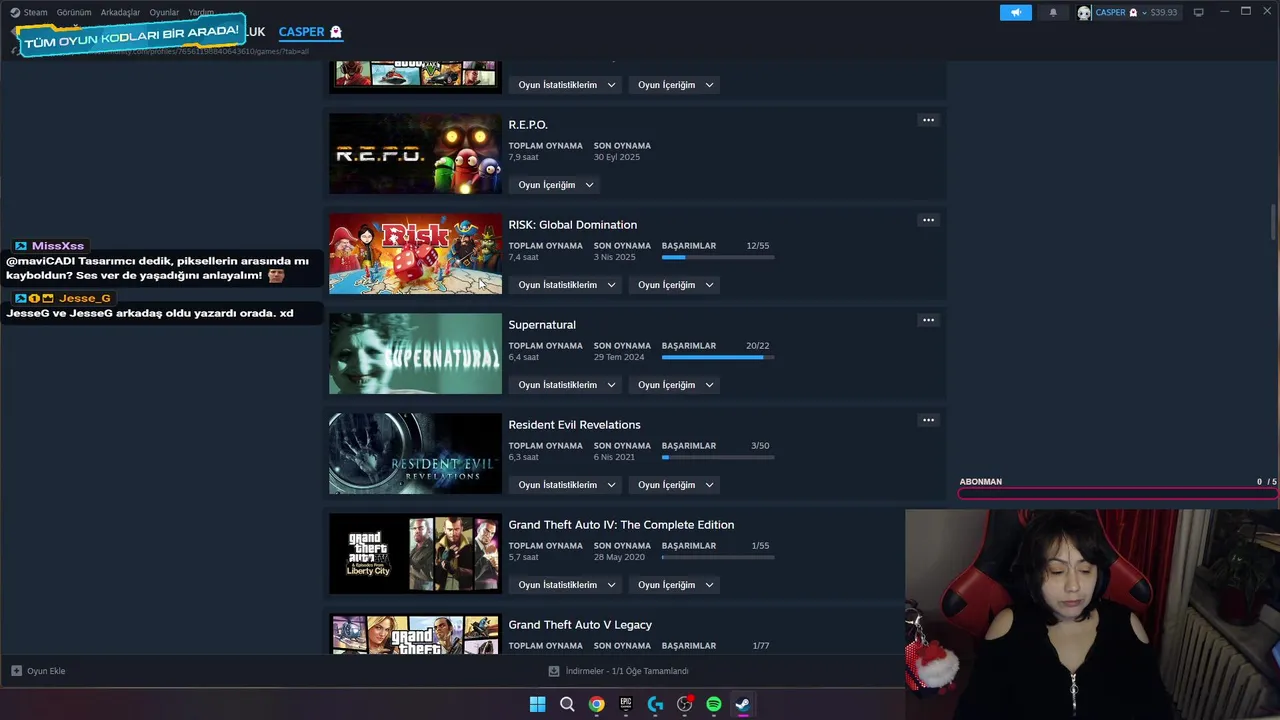
Task: Click the Steam logo in menu bar
Action: coord(15,13)
